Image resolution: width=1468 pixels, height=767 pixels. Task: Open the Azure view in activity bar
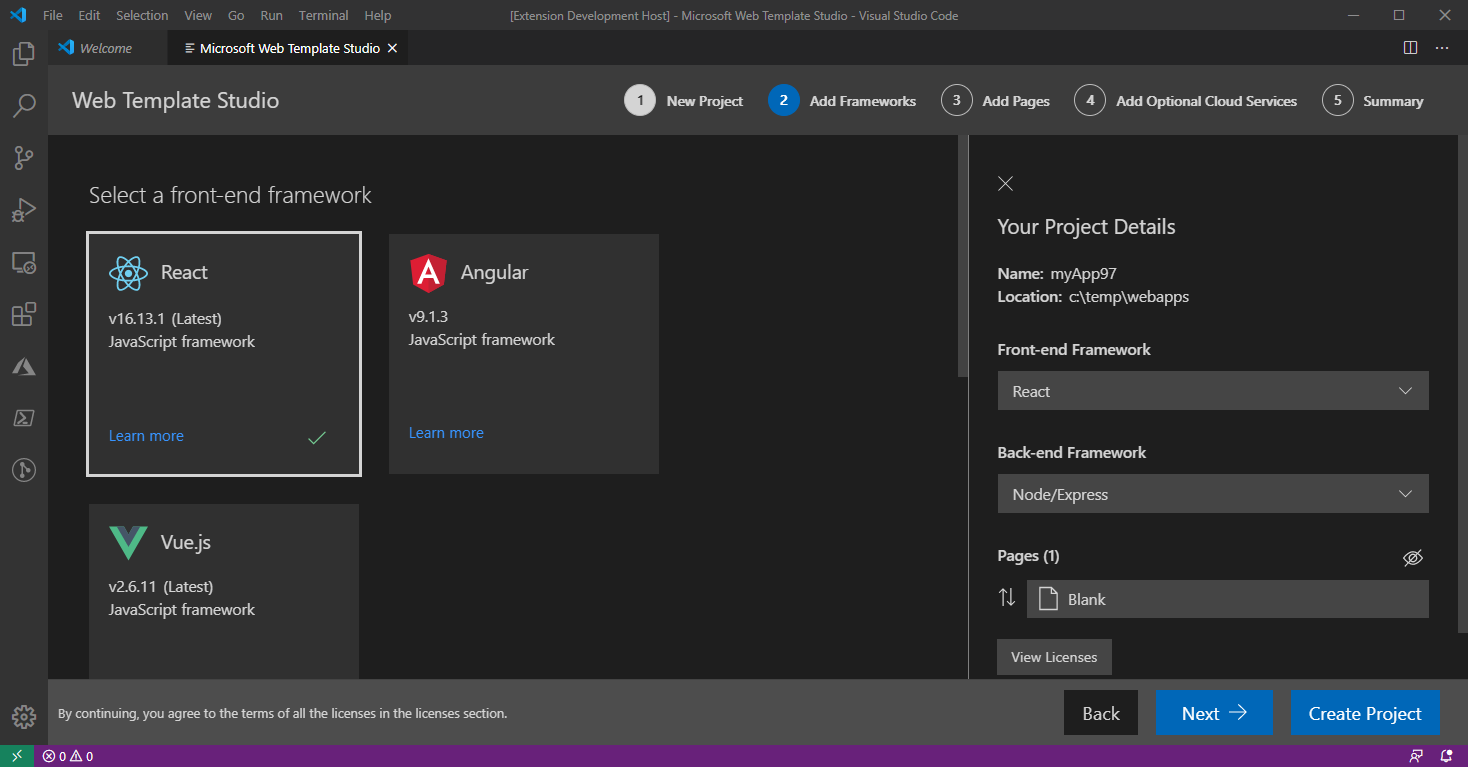(24, 366)
